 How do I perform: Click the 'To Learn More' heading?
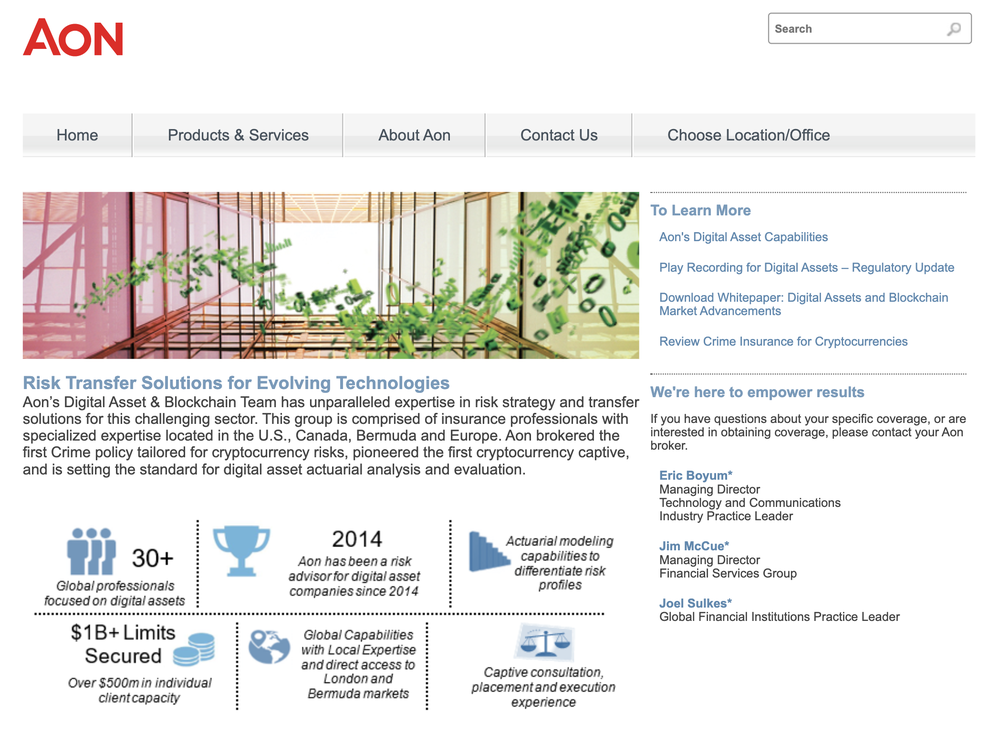(700, 210)
